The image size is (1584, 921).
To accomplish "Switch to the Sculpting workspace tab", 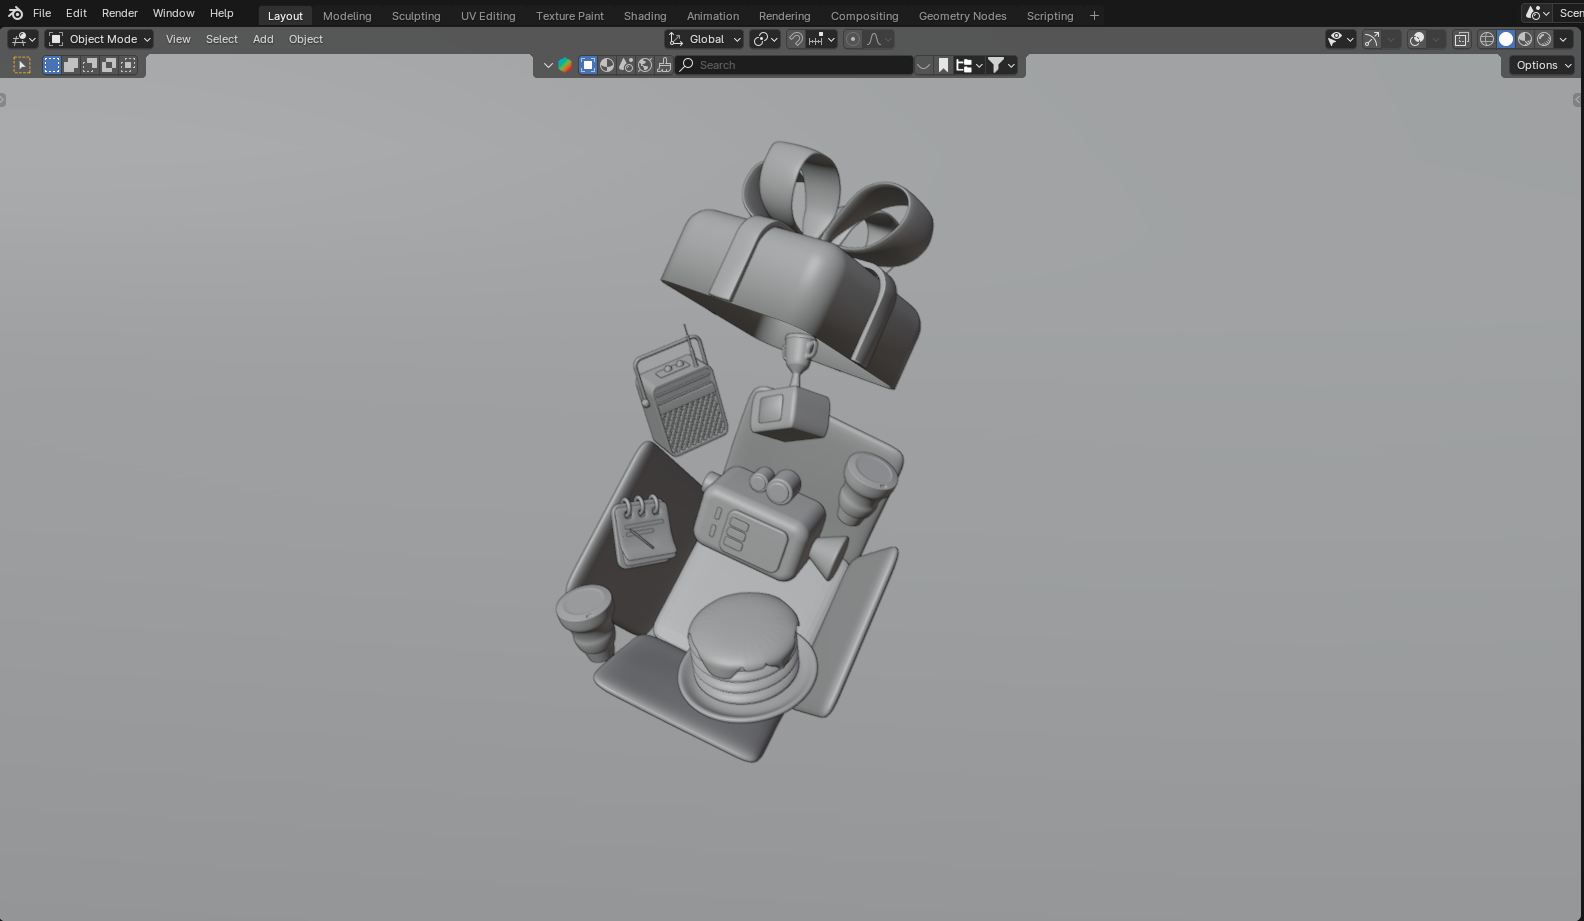I will point(415,16).
